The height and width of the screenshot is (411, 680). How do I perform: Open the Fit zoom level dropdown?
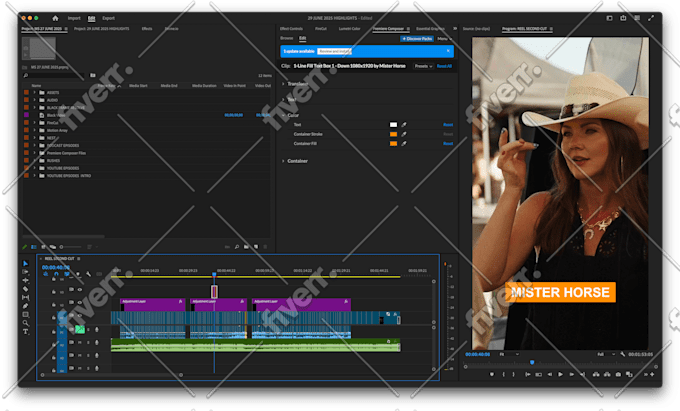tap(507, 354)
